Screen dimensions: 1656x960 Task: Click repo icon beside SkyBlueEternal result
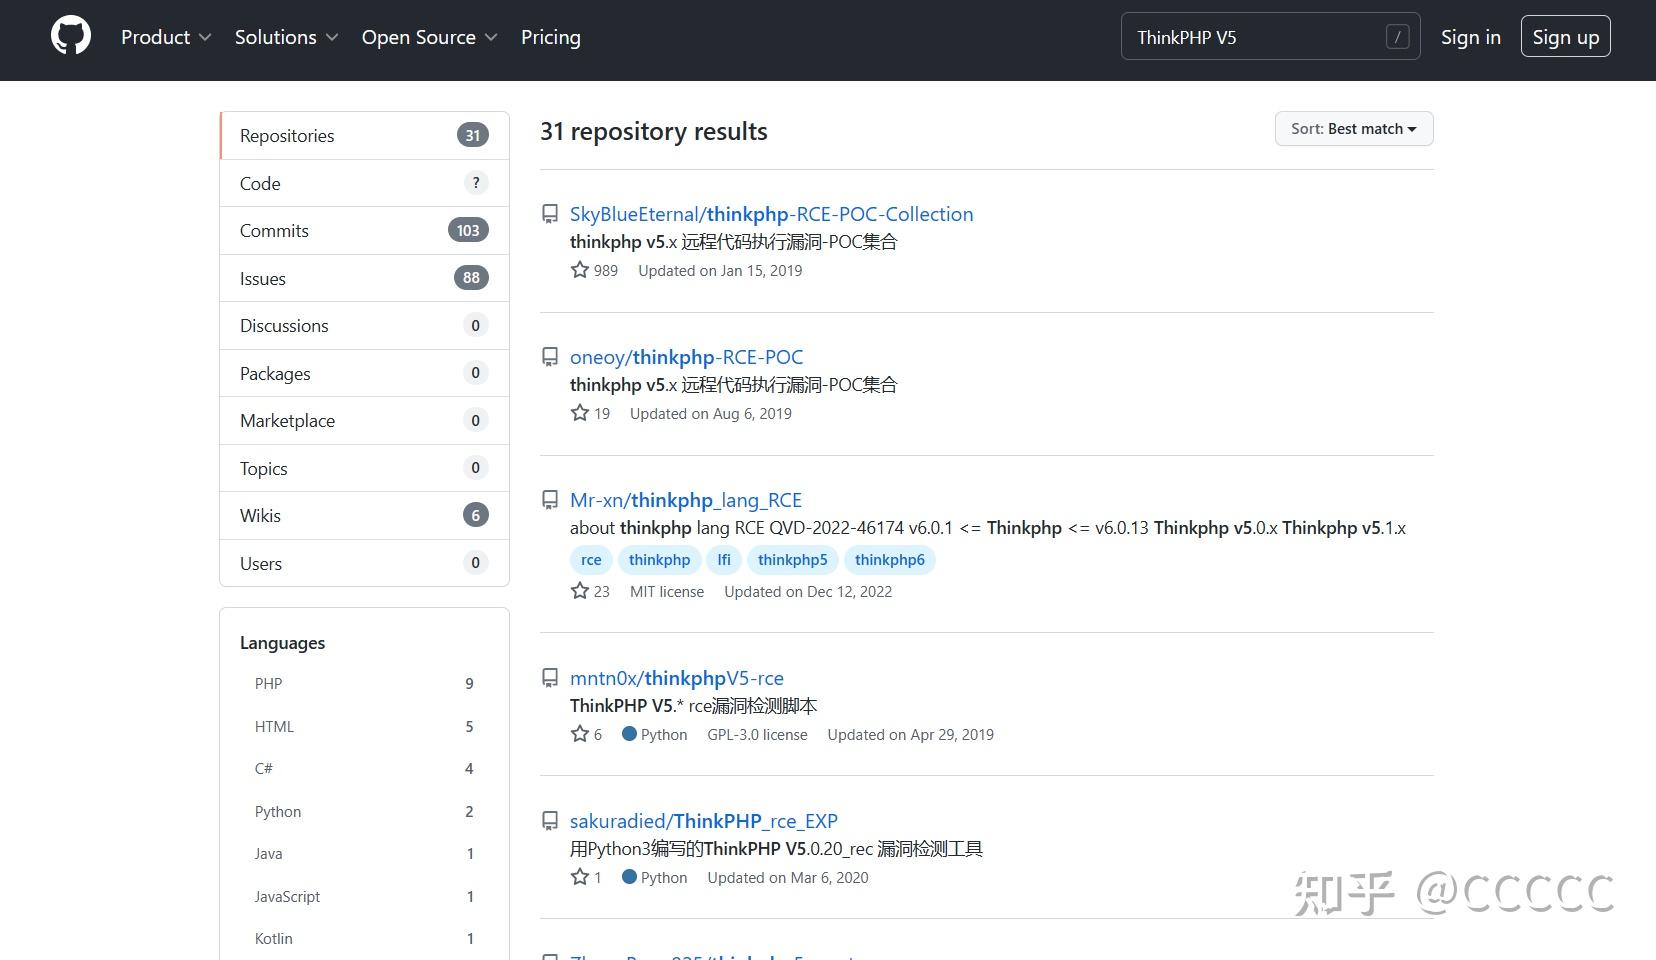click(x=550, y=214)
